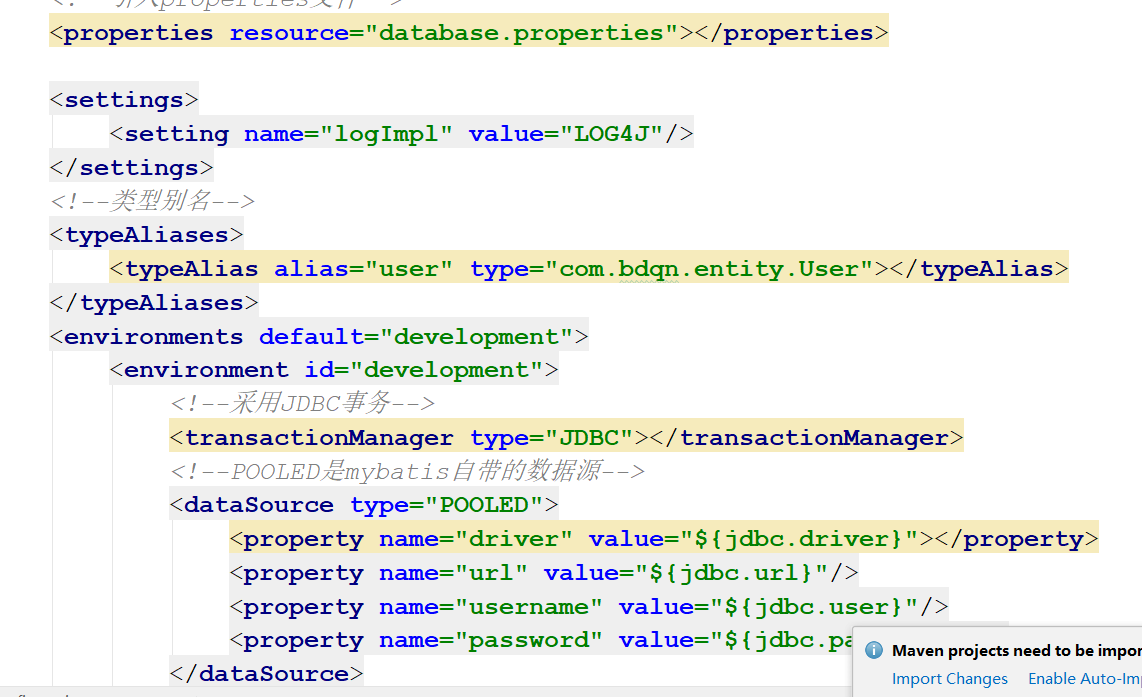Click the property name="password" line
The image size is (1142, 697).
(x=541, y=640)
